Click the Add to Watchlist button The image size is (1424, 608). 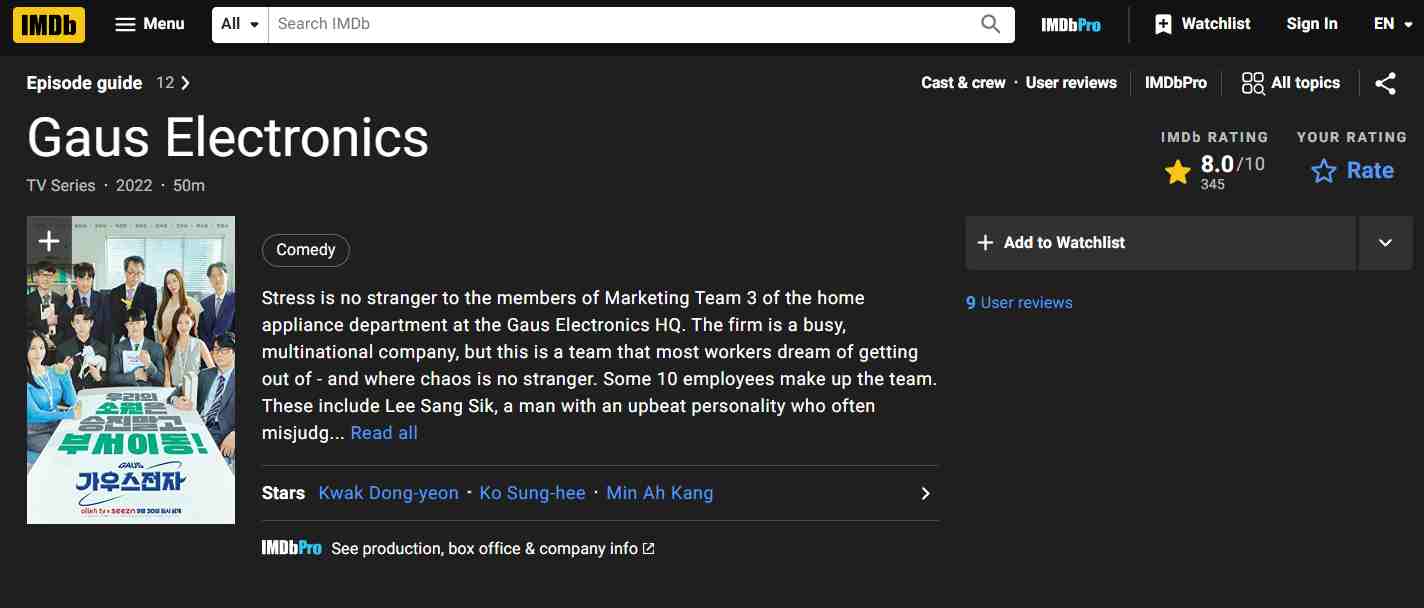click(1160, 243)
